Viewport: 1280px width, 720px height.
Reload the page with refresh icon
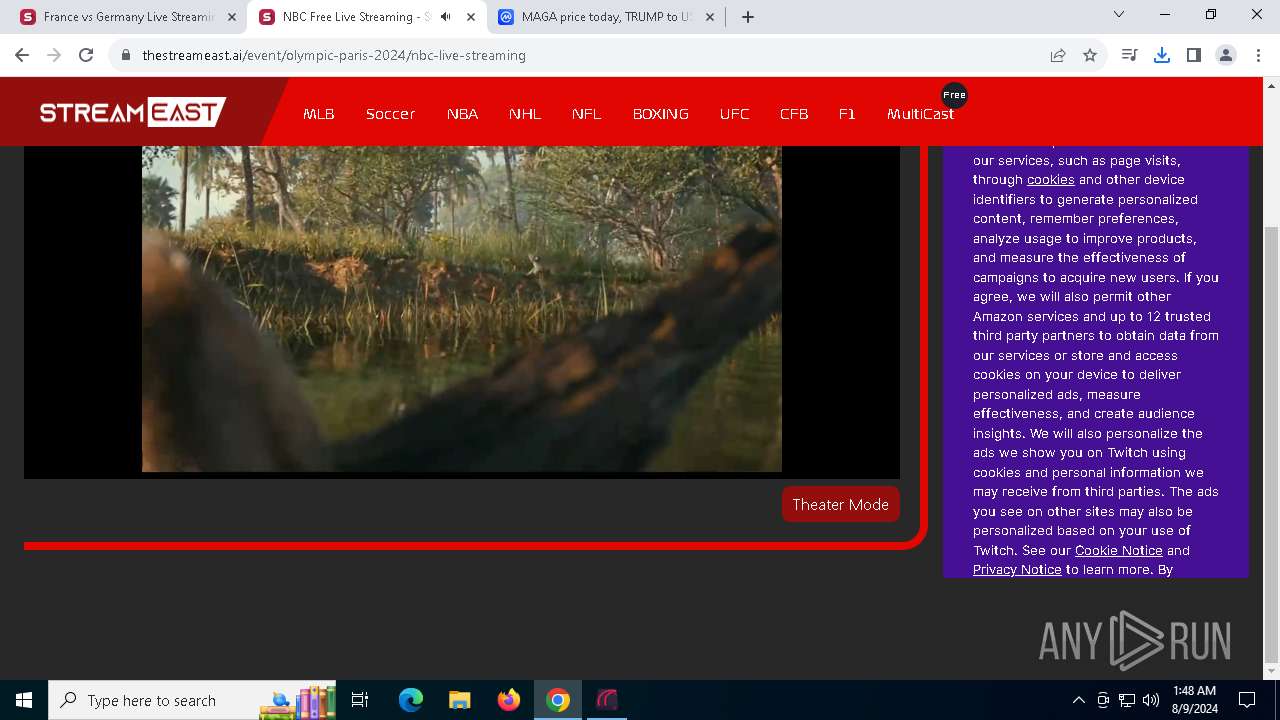pyautogui.click(x=86, y=55)
